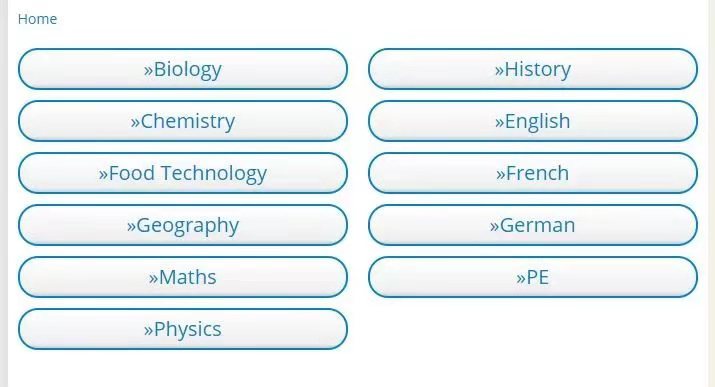The width and height of the screenshot is (715, 387).
Task: Click the » symbol before German
Action: pyautogui.click(x=494, y=227)
